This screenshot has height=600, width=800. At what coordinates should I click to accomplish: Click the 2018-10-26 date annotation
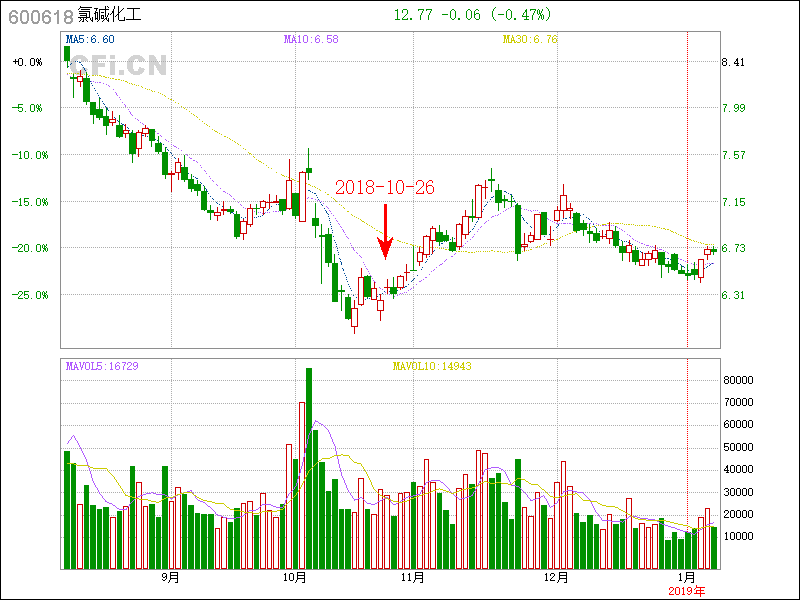tap(384, 187)
